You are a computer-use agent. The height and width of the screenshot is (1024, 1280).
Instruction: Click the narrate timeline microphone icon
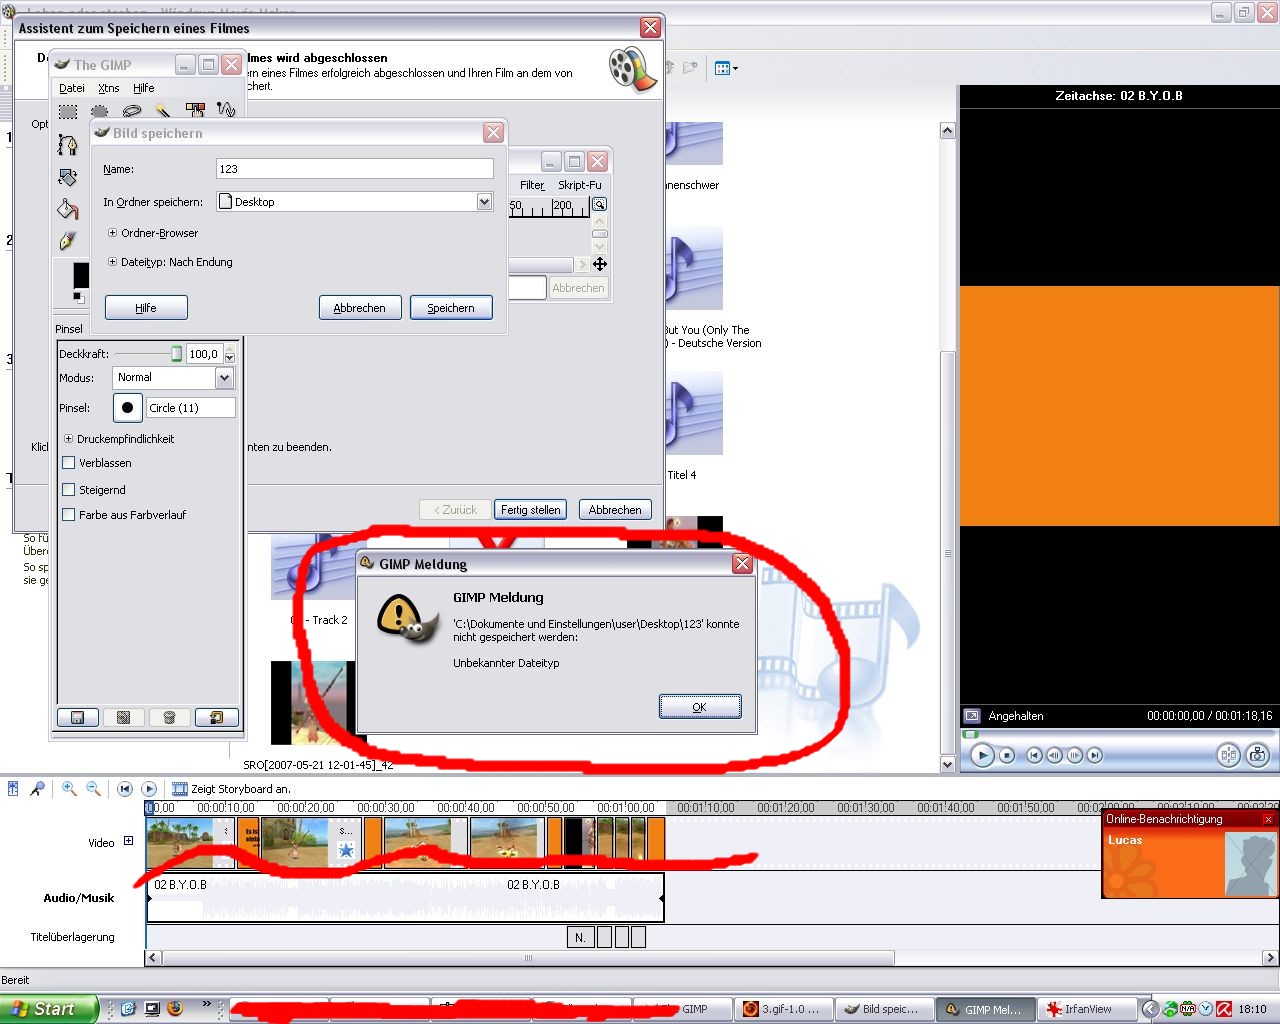click(x=37, y=789)
